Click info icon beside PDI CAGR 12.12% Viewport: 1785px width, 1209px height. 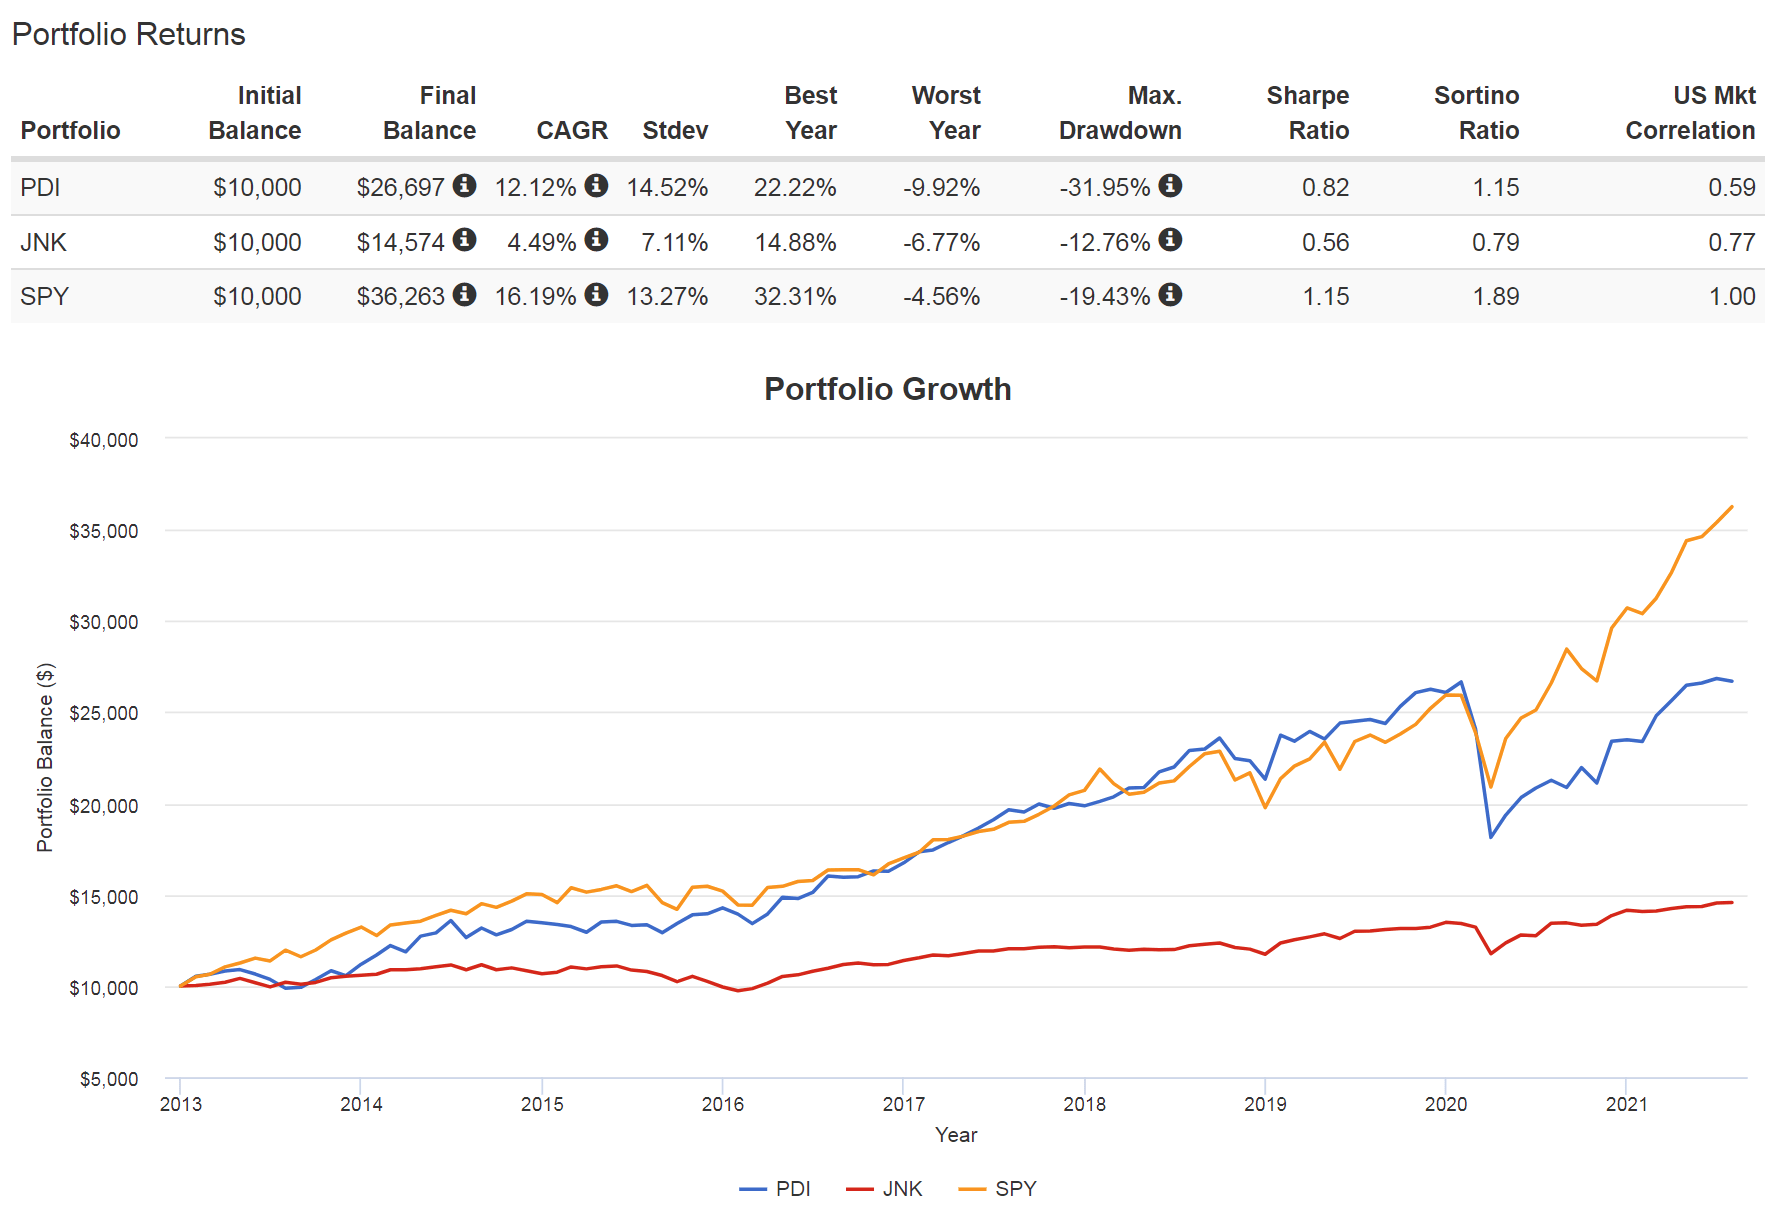596,185
